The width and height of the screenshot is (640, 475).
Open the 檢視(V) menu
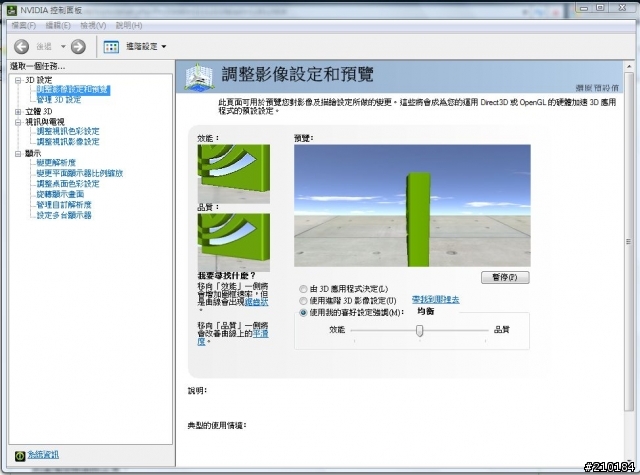[93, 26]
